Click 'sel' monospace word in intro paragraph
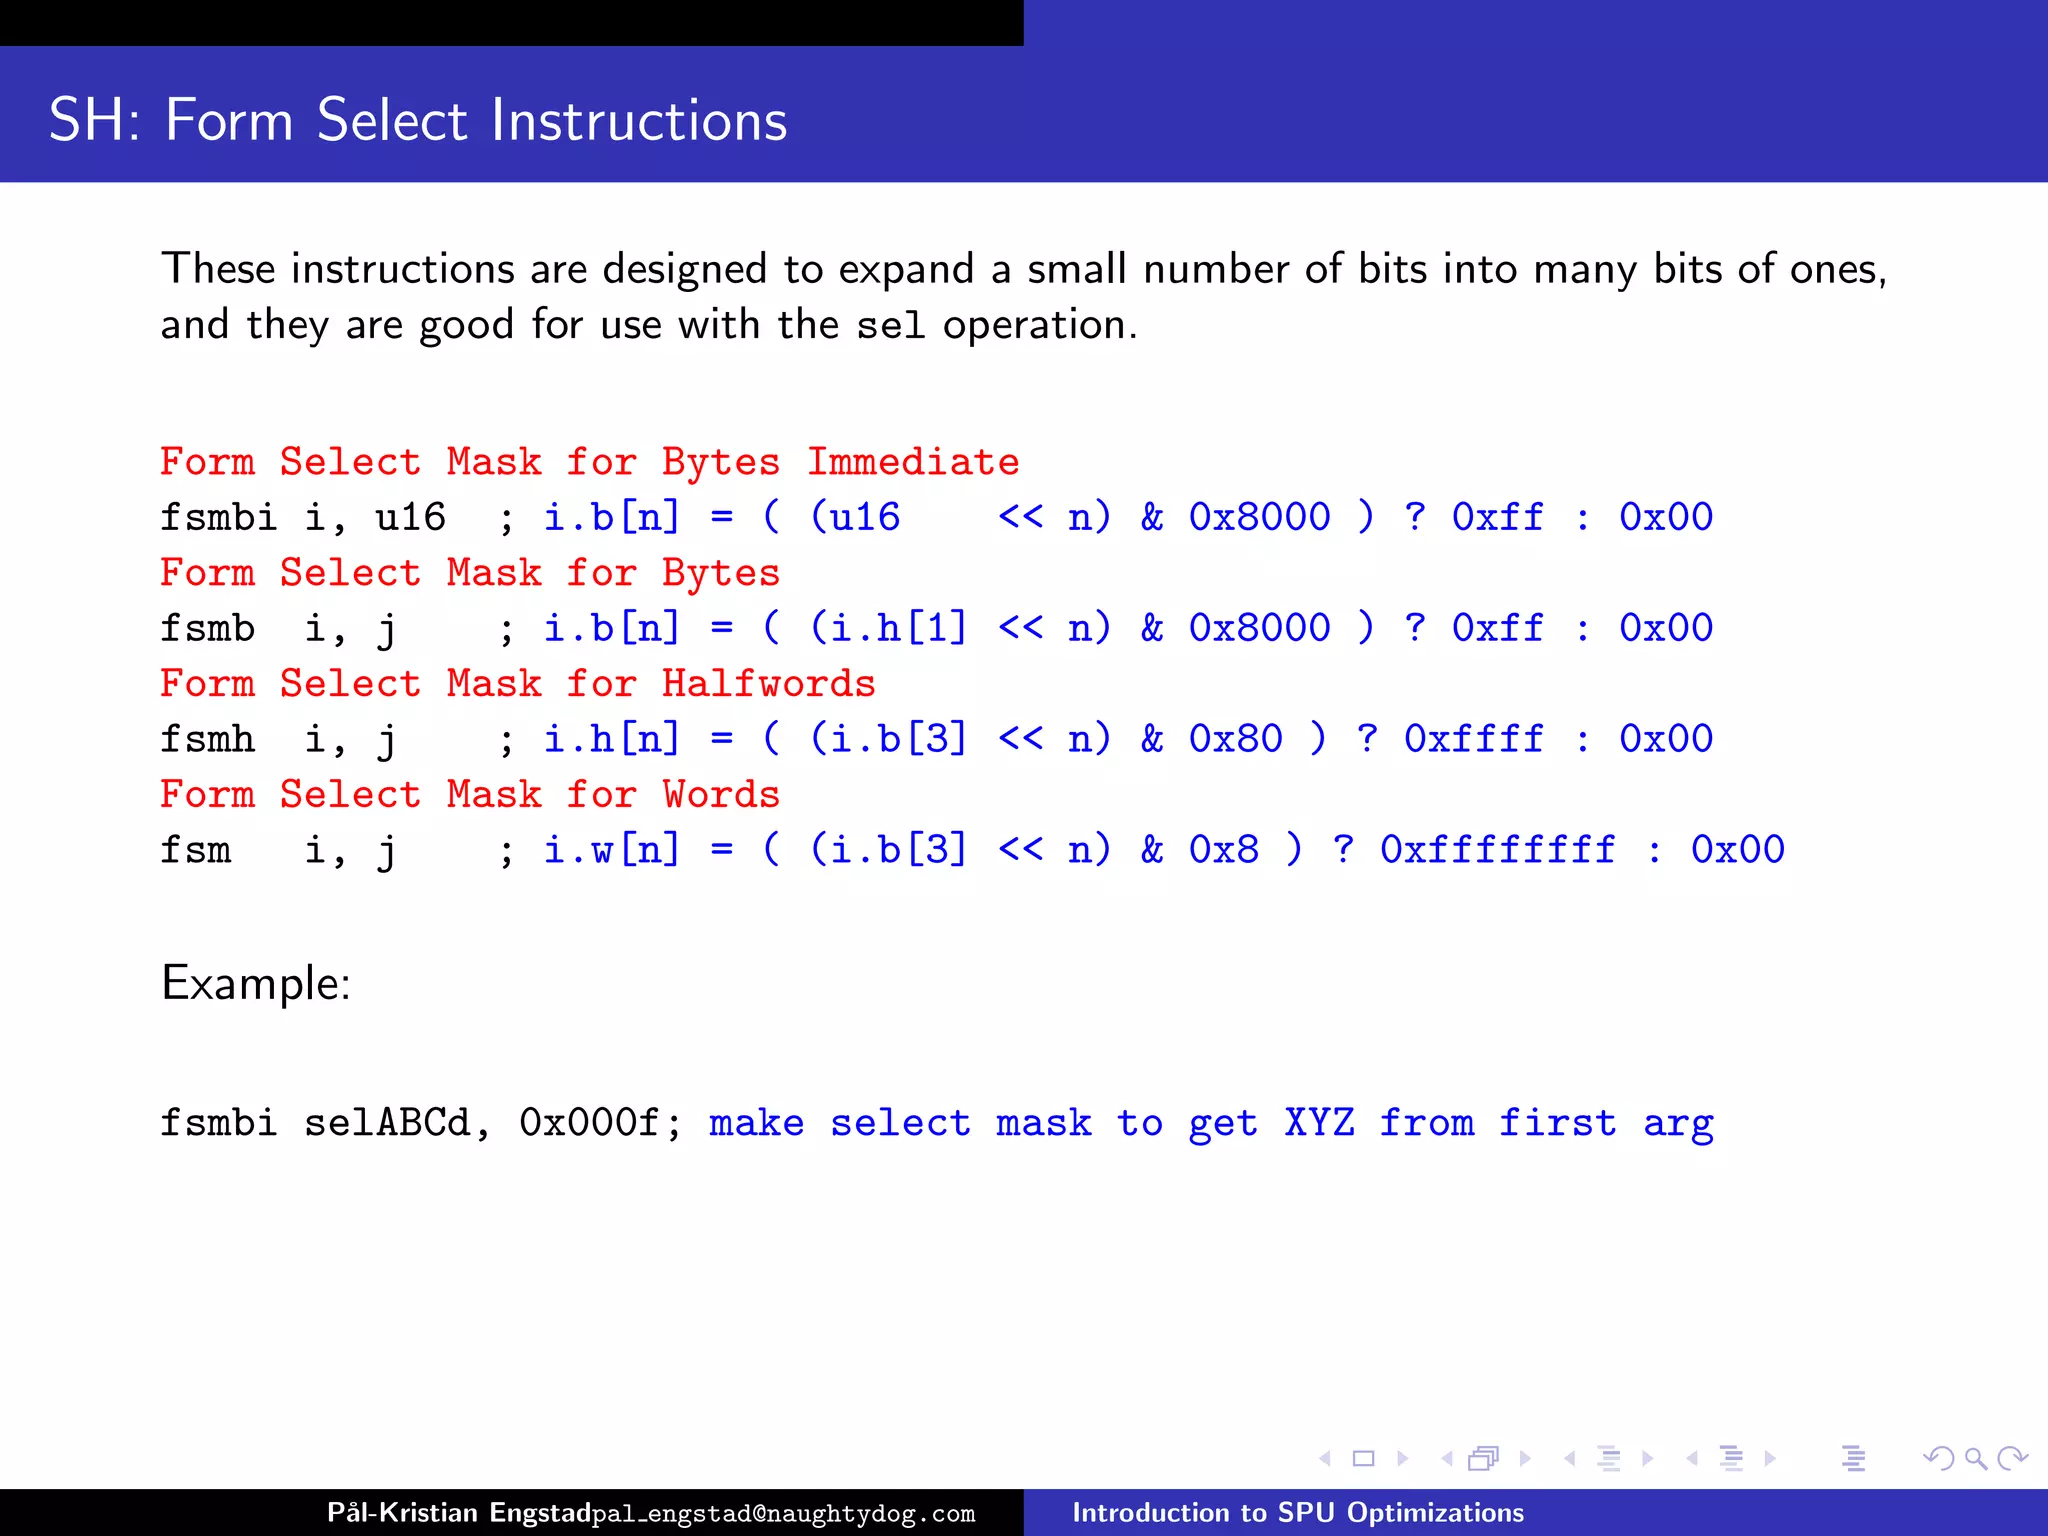The image size is (2048, 1536). [891, 326]
